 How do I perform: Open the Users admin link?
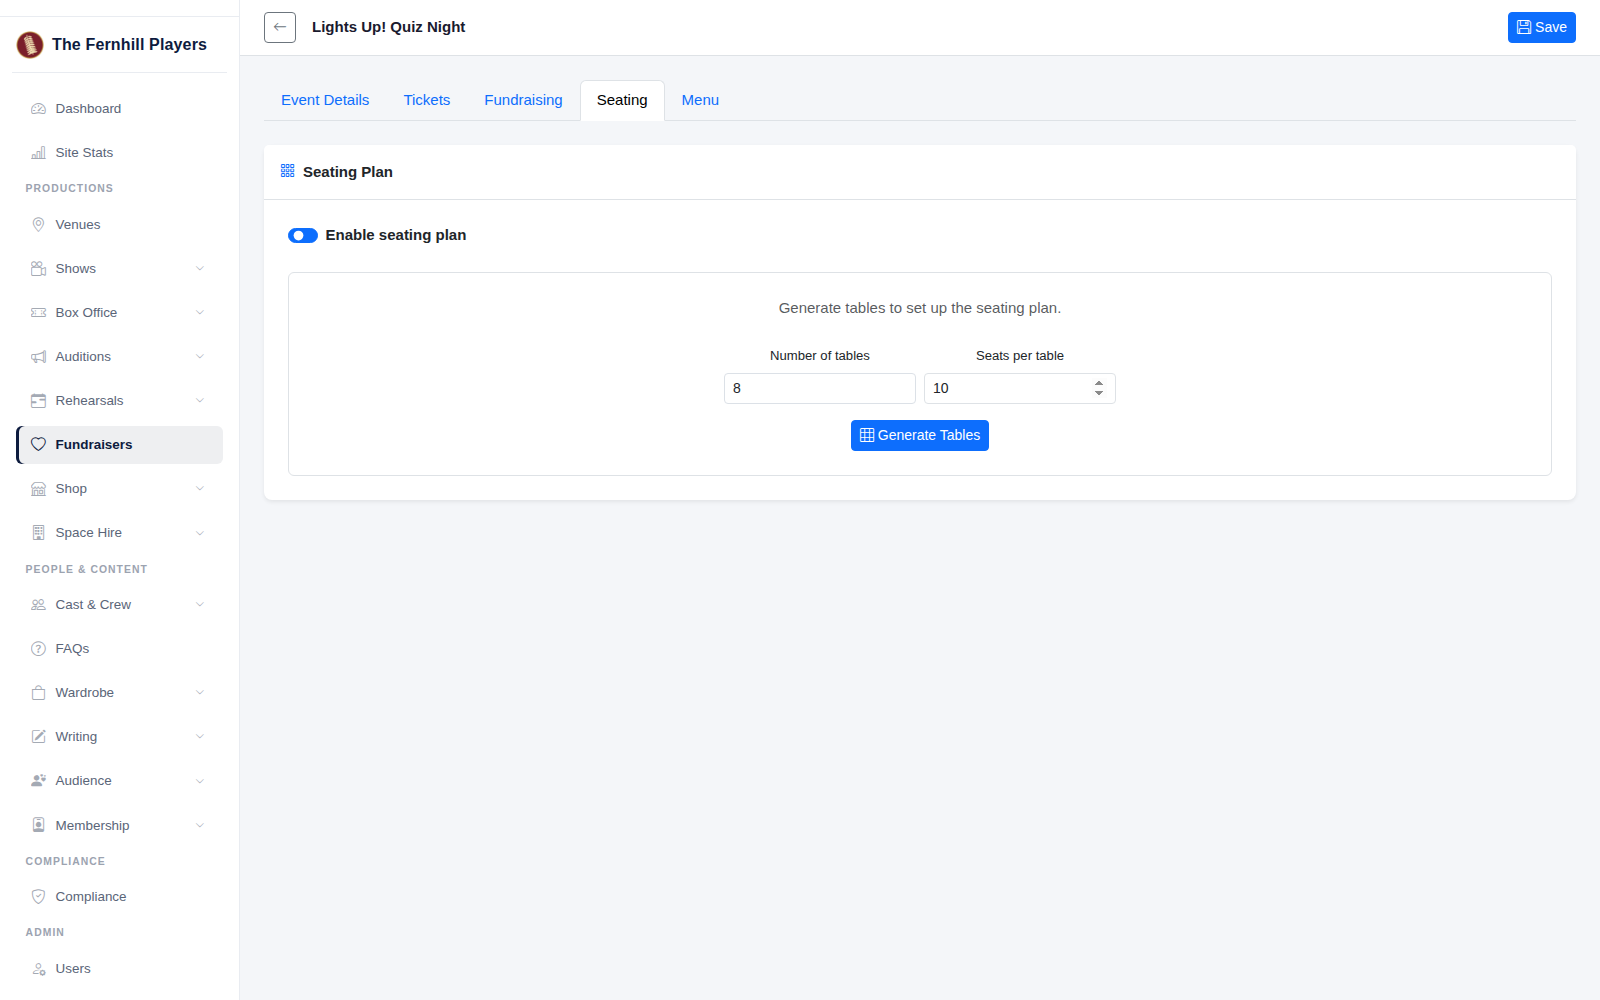pyautogui.click(x=73, y=969)
